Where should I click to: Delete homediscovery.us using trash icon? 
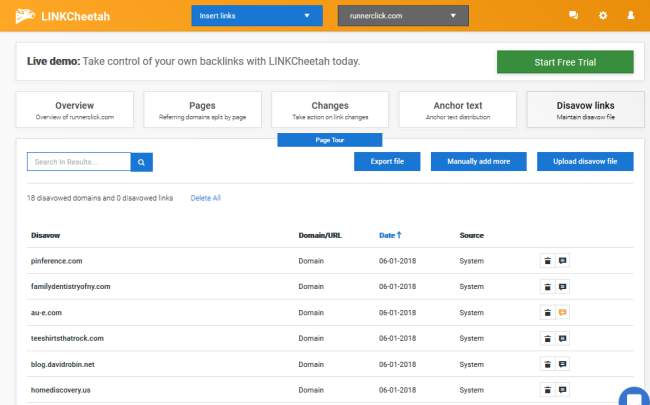(x=547, y=390)
